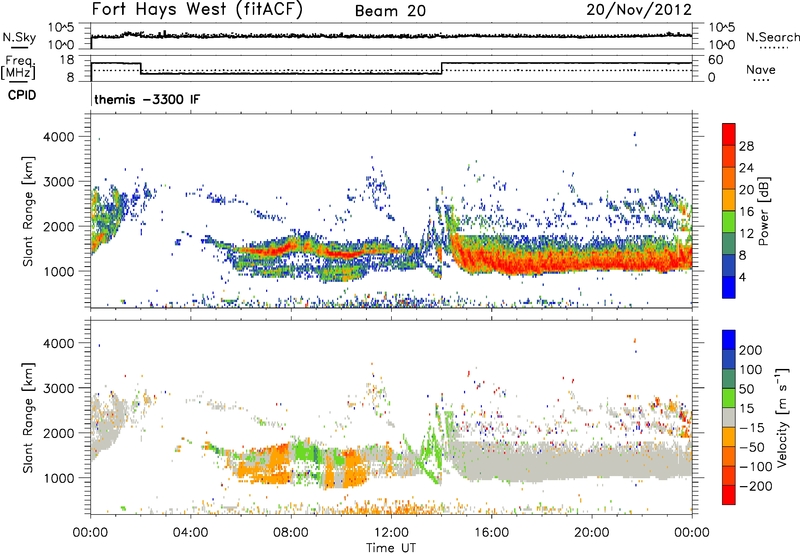Click the 'CPID' label
The width and height of the screenshot is (800, 554).
point(22,95)
